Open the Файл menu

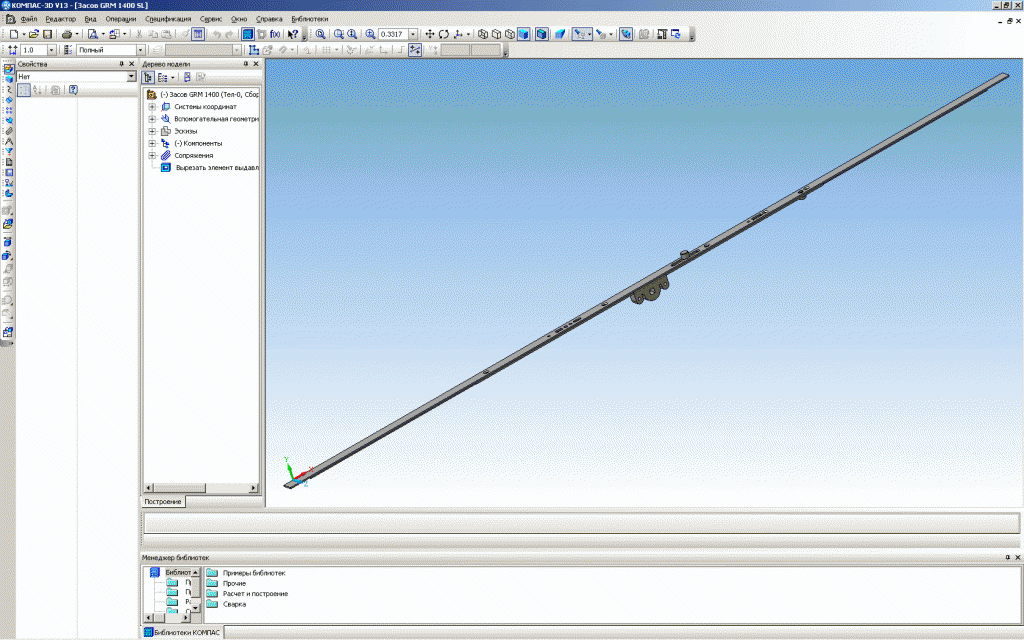tap(28, 19)
